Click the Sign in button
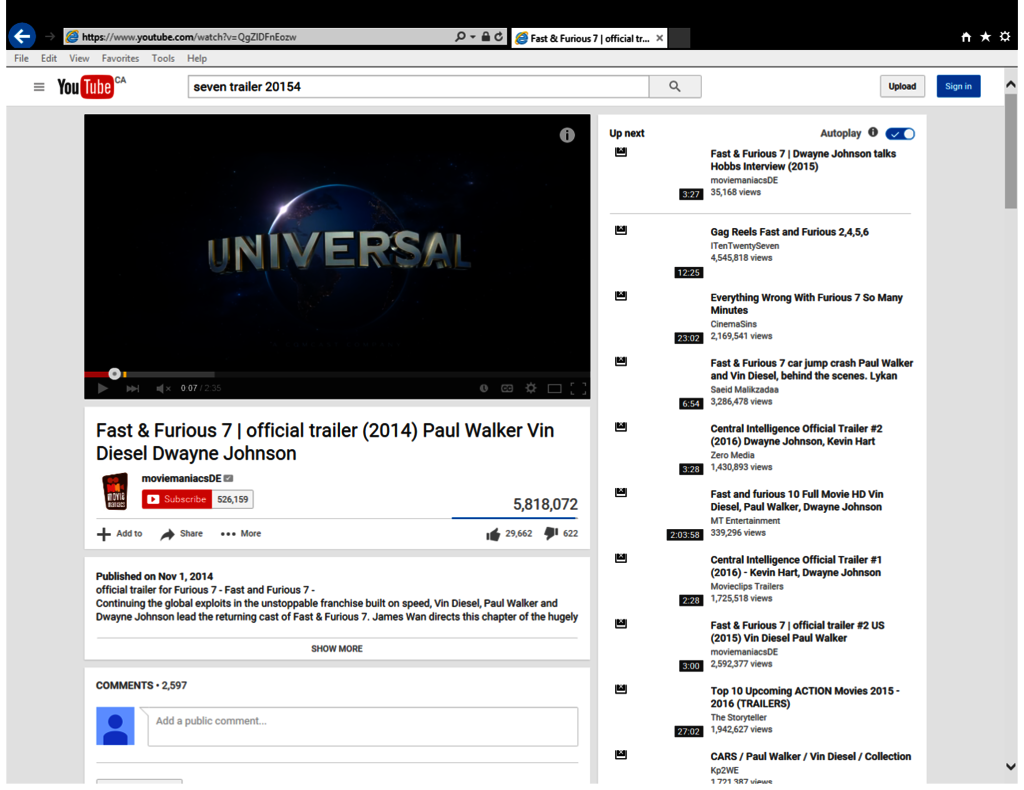Viewport: 1024px width, 790px height. pyautogui.click(x=958, y=86)
